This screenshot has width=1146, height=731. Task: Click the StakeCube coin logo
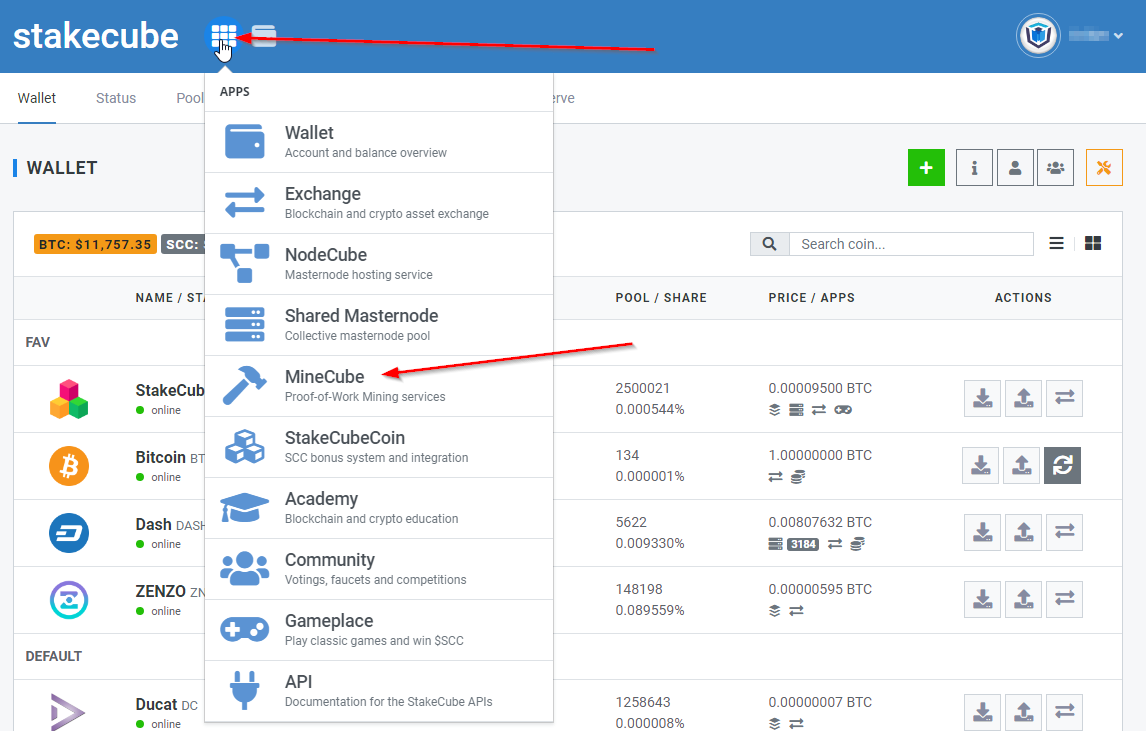[69, 399]
